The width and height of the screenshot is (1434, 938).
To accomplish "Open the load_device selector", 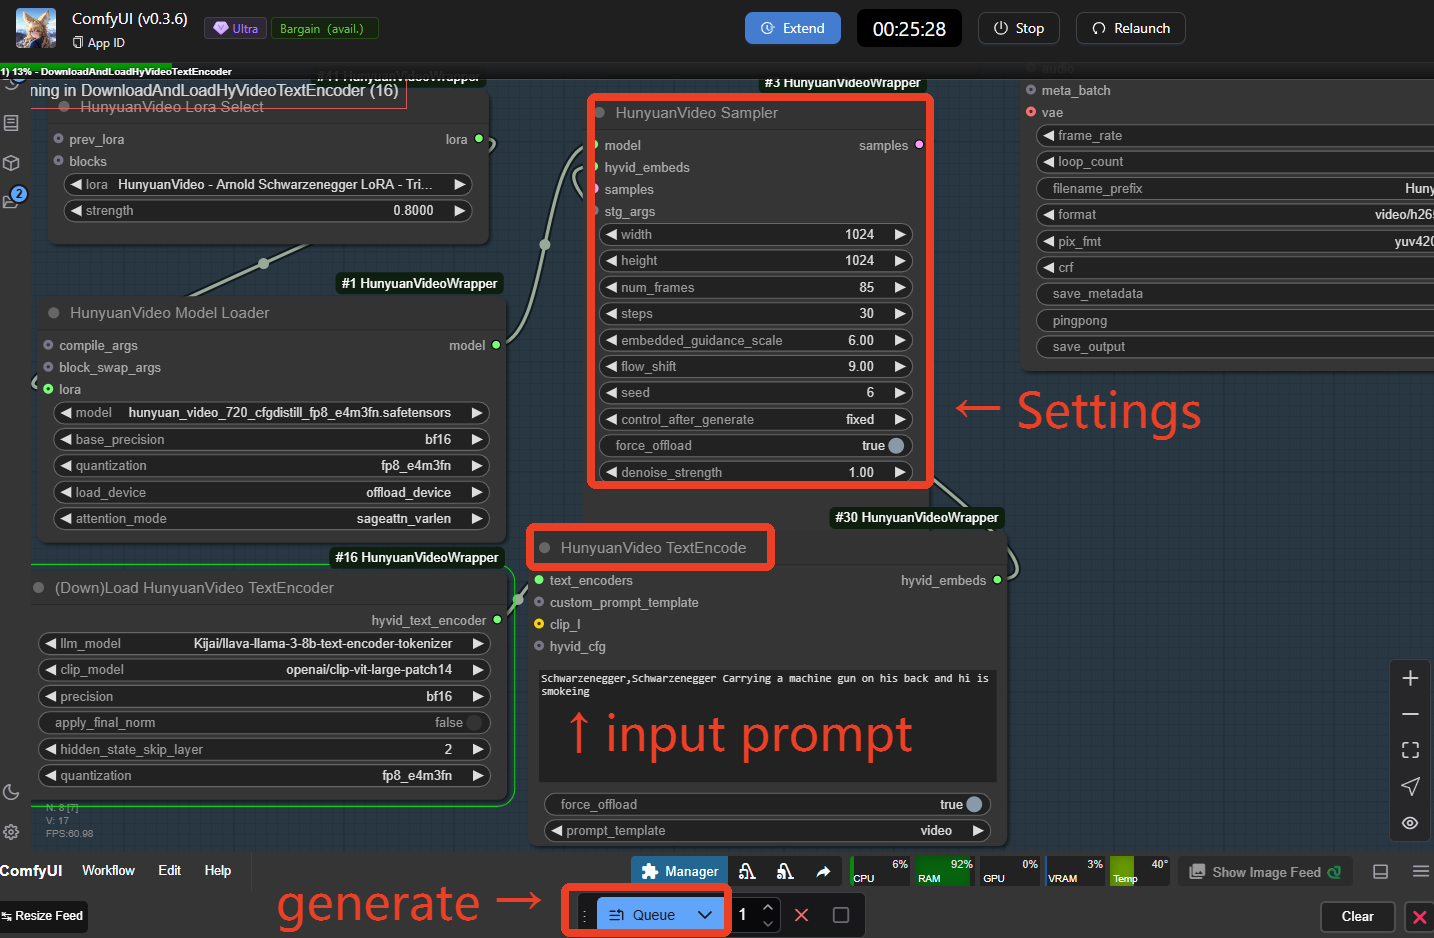I will [271, 492].
